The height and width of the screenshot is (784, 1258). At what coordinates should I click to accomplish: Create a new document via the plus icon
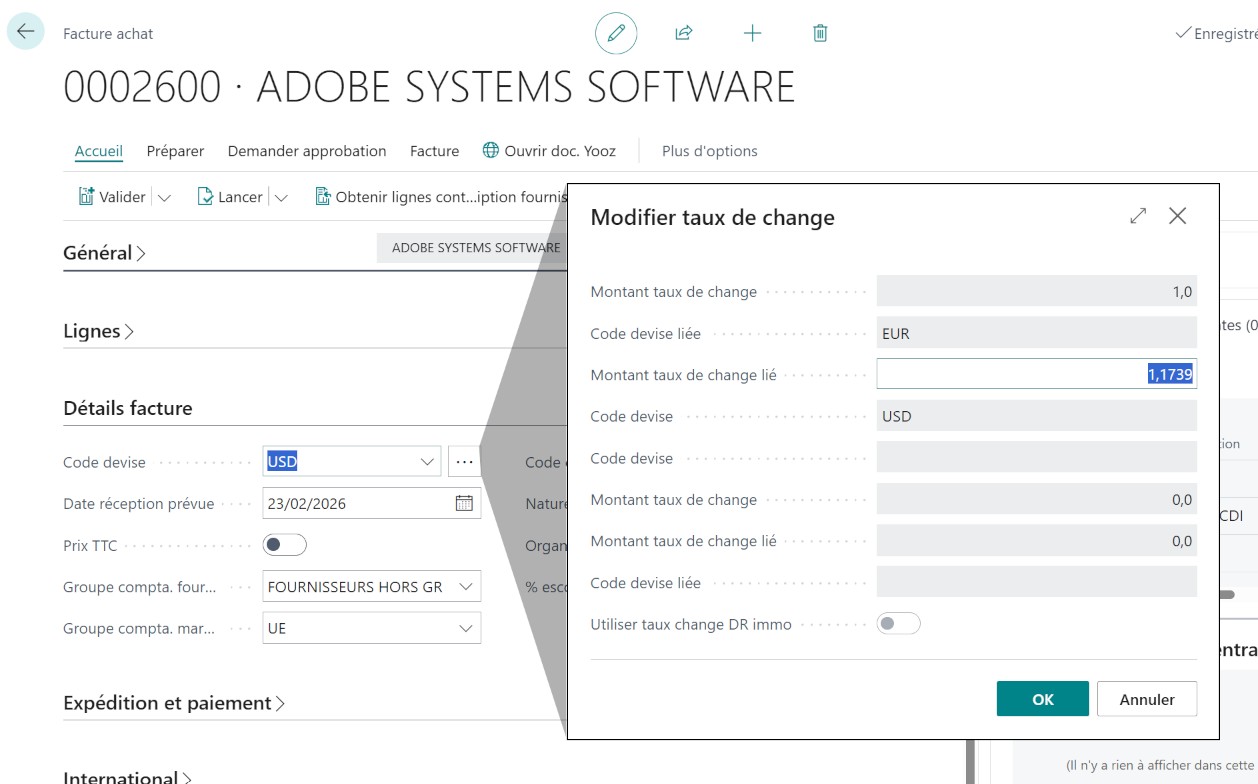click(x=751, y=33)
